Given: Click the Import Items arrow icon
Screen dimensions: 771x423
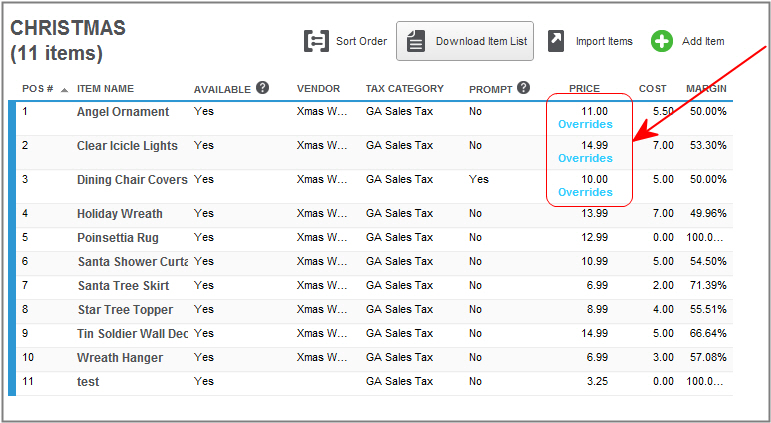Looking at the screenshot, I should click(x=556, y=41).
